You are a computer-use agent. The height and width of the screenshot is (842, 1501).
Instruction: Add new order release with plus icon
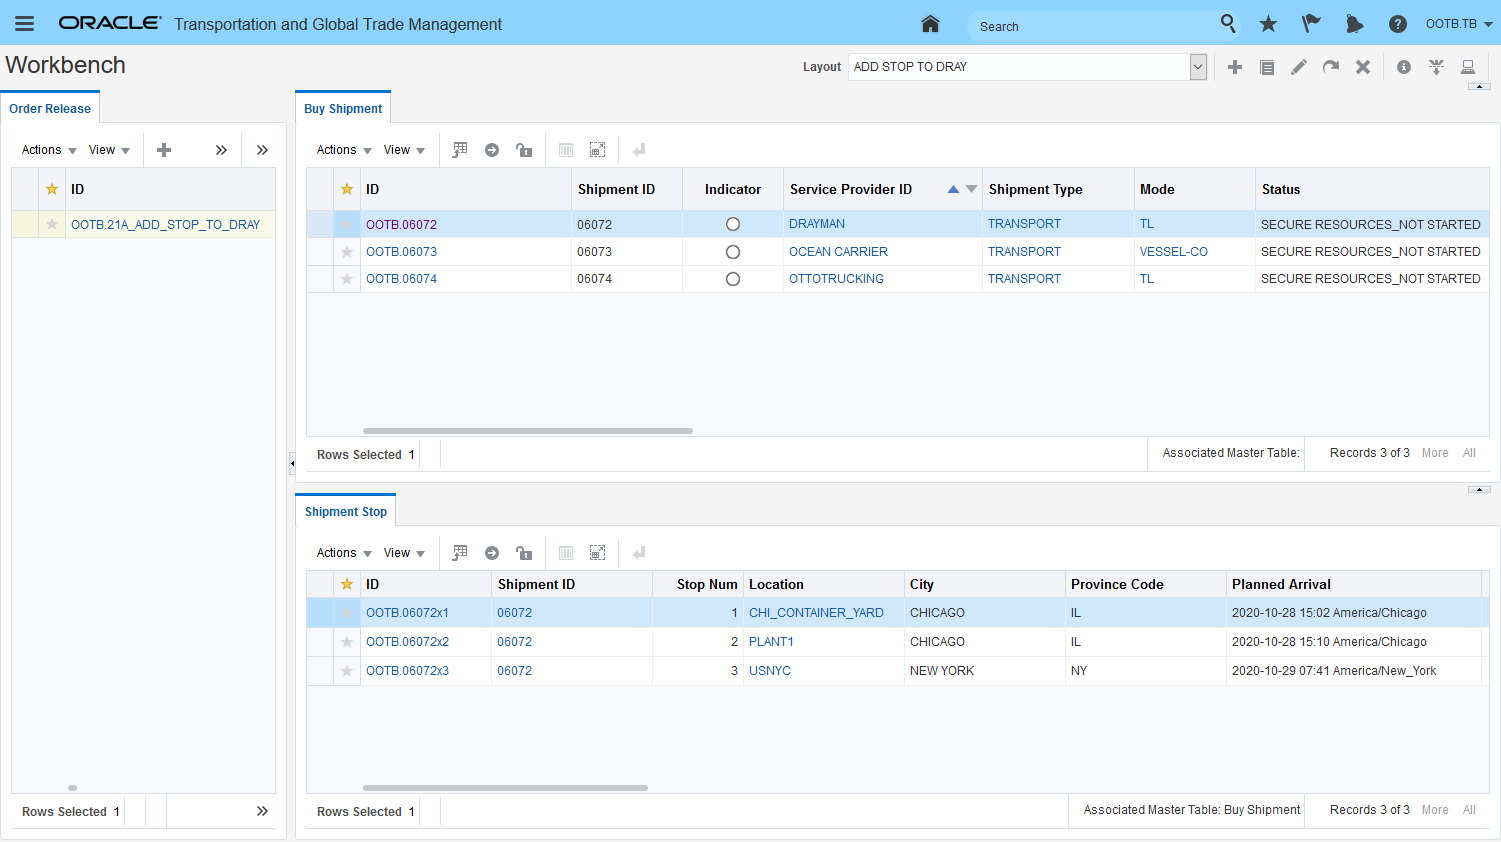(164, 150)
